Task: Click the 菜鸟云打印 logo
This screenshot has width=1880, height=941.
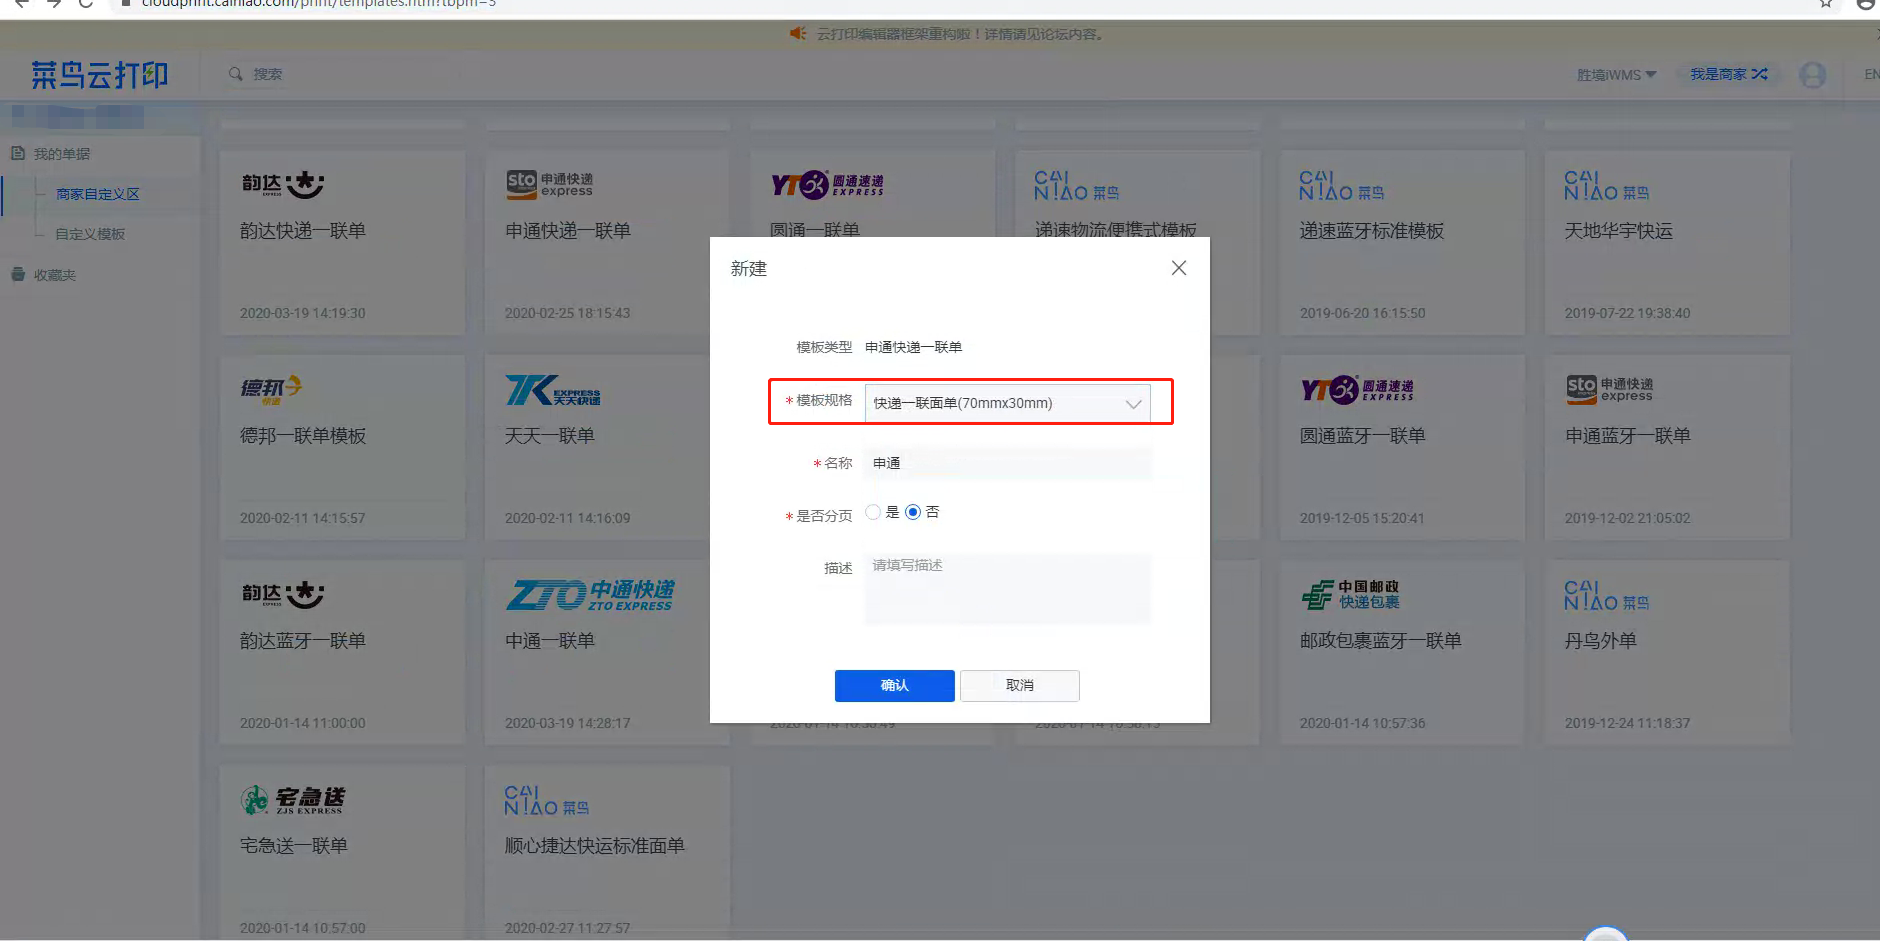Action: click(99, 75)
